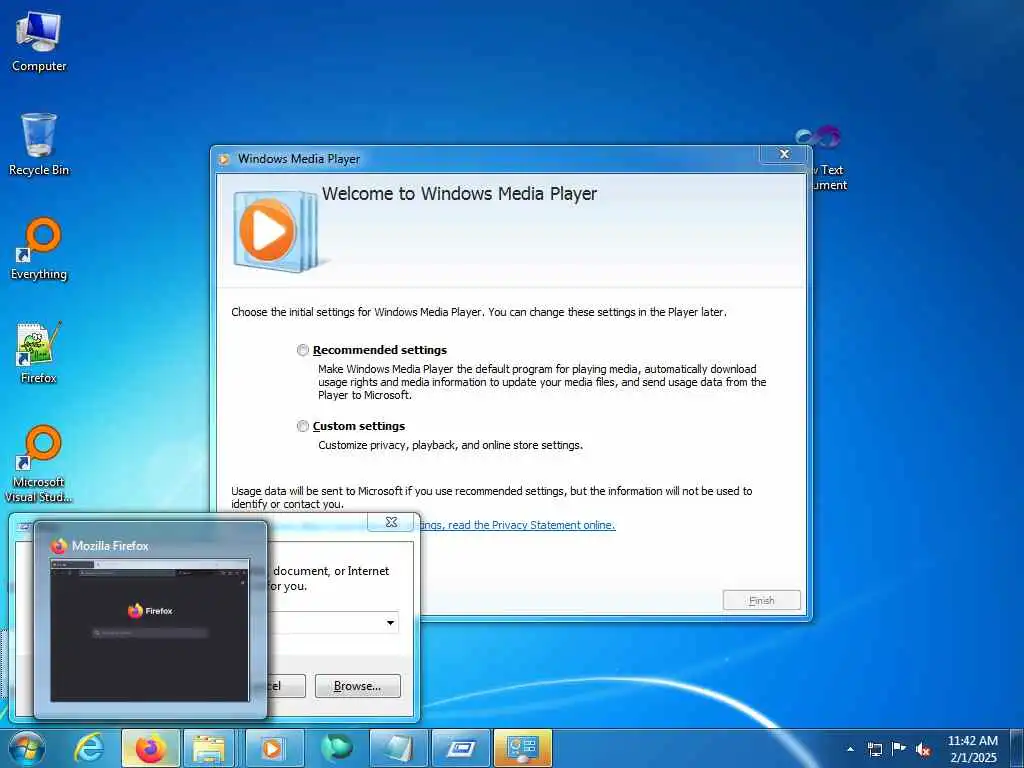1024x768 pixels.
Task: Click the Windows Start orb
Action: coord(27,748)
